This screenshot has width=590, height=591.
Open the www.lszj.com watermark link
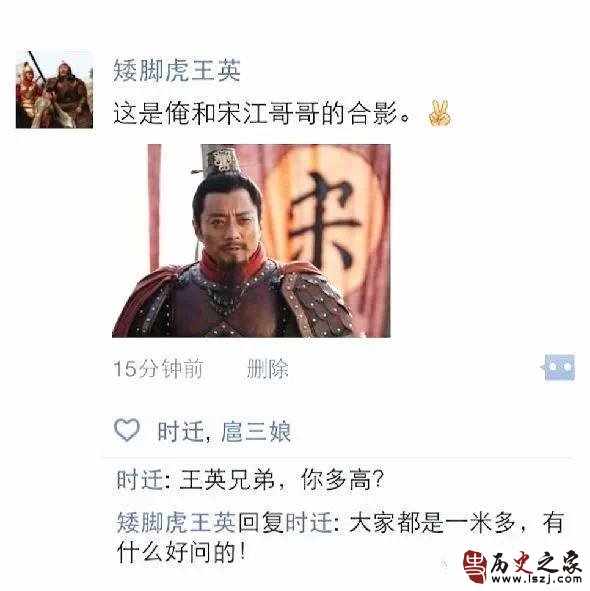click(x=535, y=579)
